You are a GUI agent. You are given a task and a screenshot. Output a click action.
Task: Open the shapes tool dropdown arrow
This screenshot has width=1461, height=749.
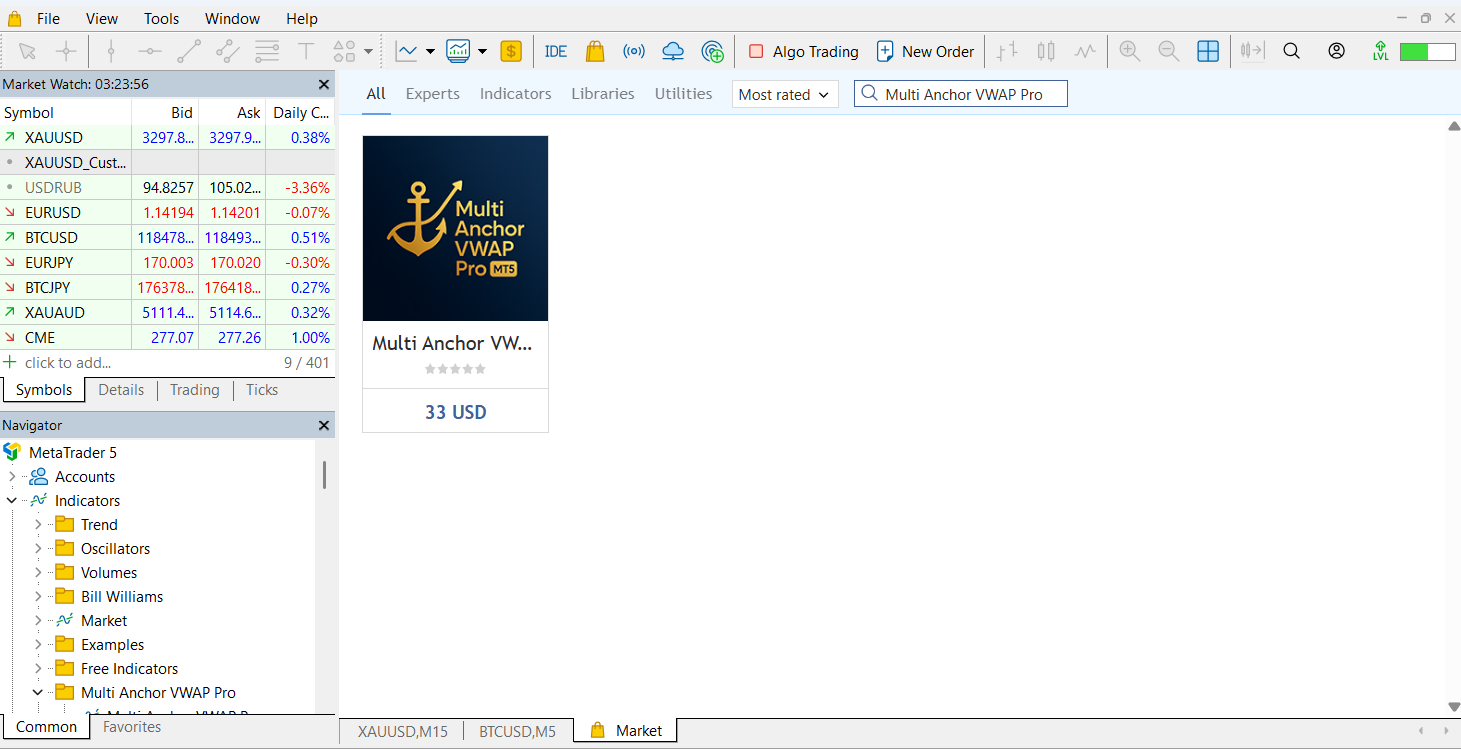coord(369,52)
